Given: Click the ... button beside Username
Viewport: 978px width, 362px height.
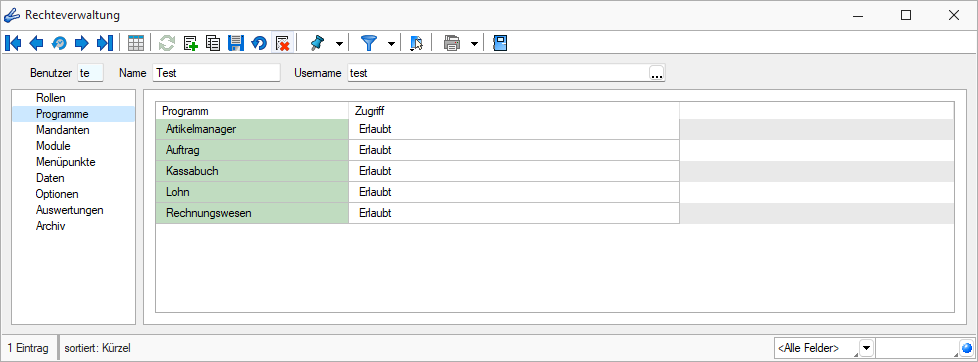Looking at the screenshot, I should click(657, 73).
